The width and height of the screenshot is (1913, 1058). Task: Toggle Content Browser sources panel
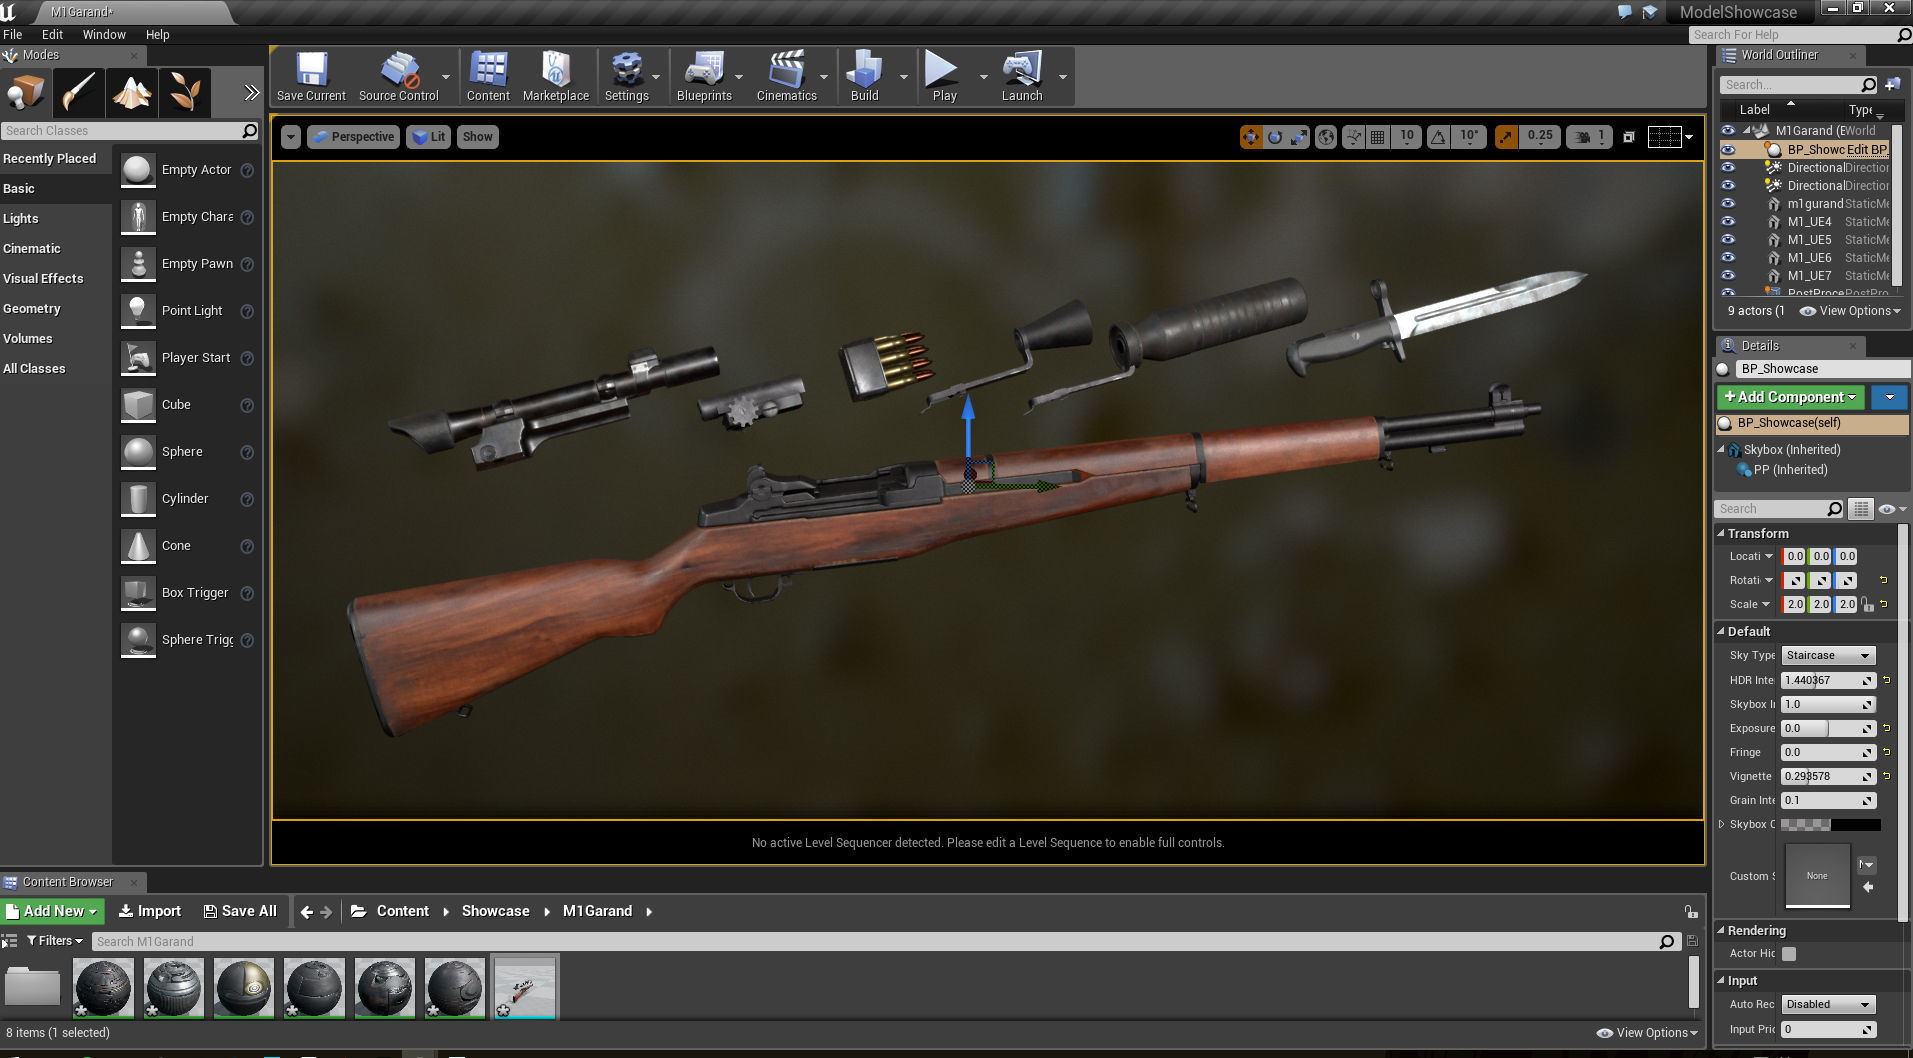9,941
